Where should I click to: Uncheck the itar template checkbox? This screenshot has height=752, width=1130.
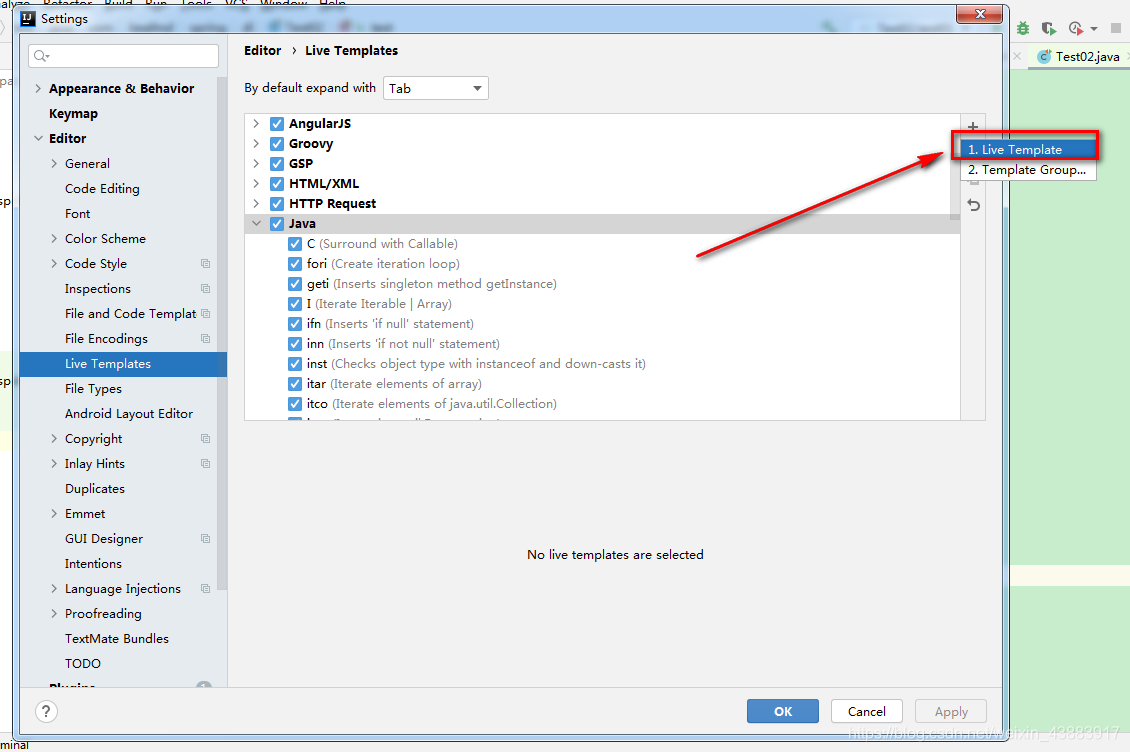[x=295, y=384]
